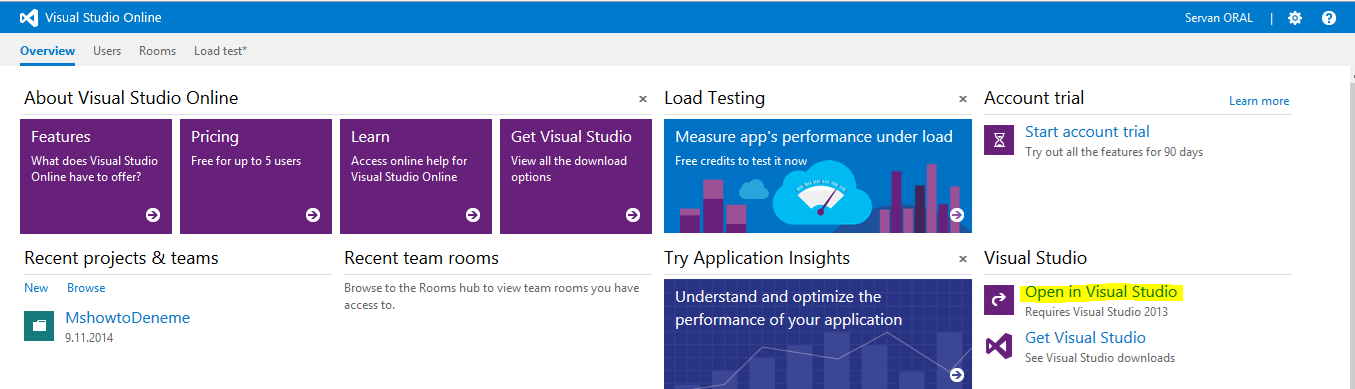The image size is (1355, 389).
Task: Select the Overview tab
Action: [x=47, y=50]
